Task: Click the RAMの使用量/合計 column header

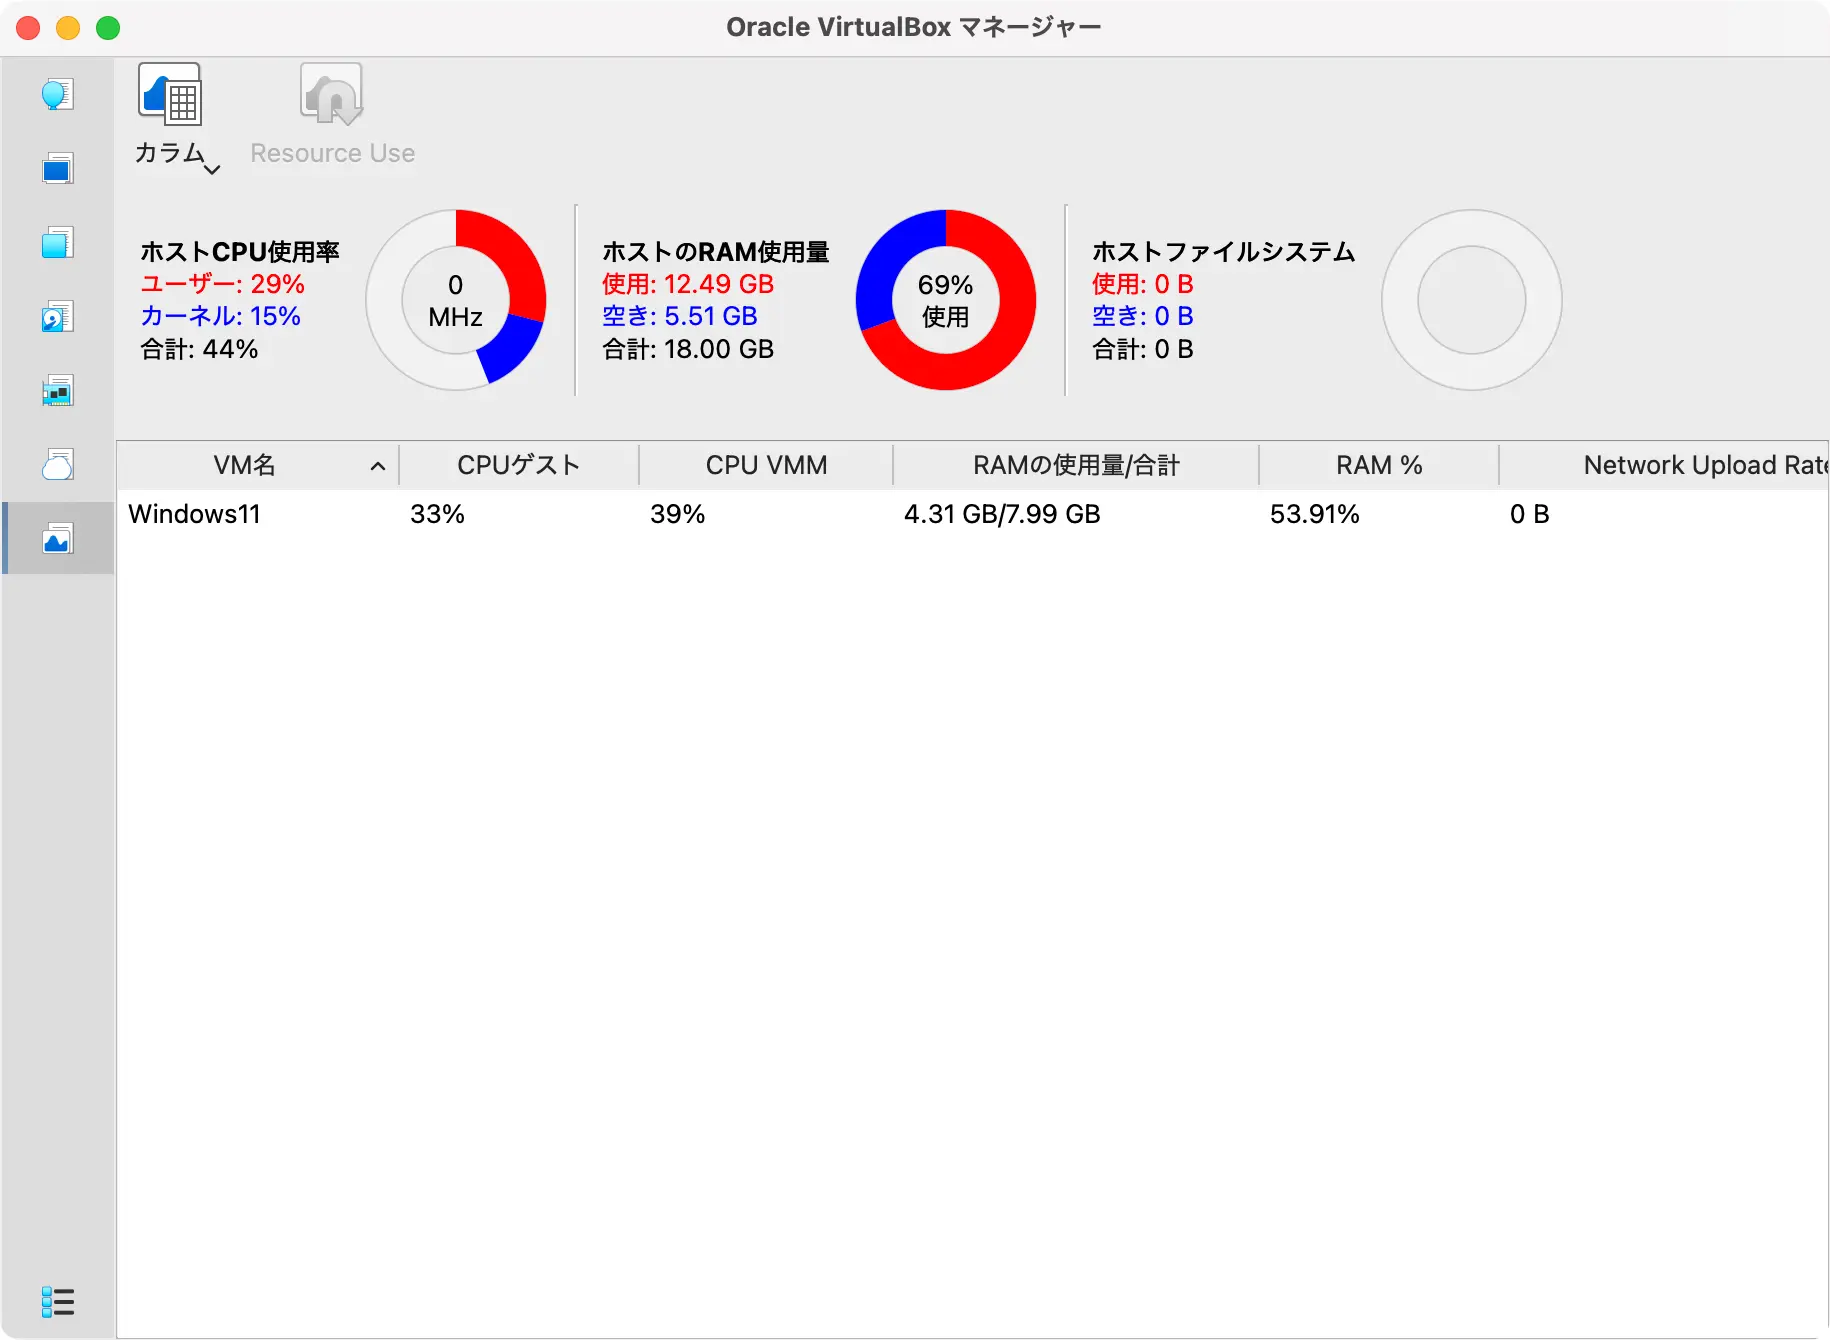Action: 1076,465
